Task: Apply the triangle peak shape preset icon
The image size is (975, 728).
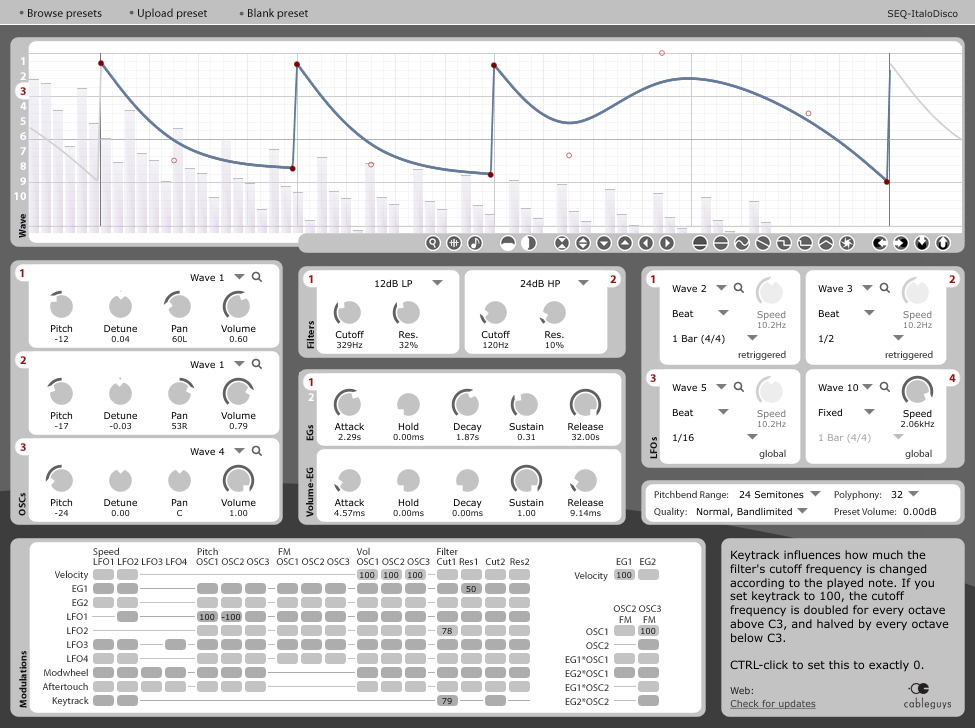Action: click(x=826, y=243)
